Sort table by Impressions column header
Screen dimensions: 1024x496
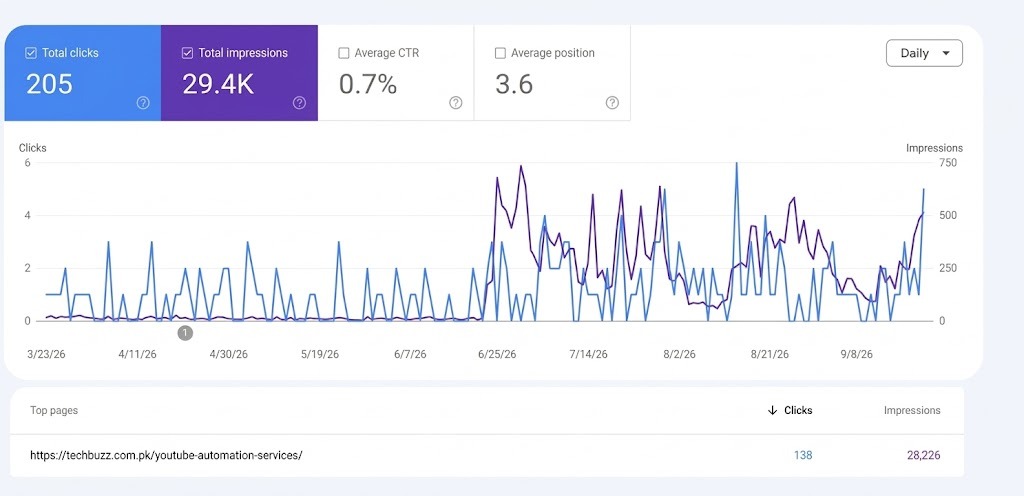point(912,411)
